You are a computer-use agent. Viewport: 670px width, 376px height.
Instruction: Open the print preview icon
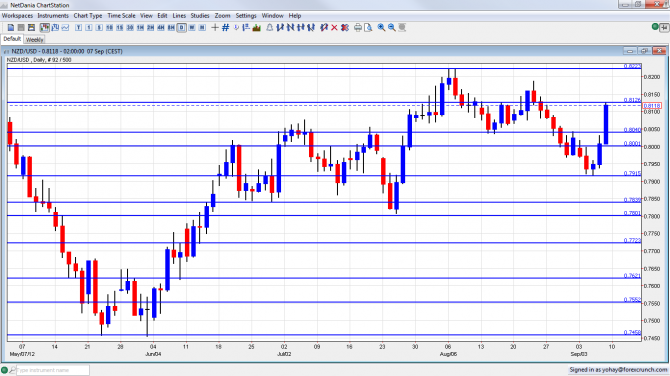(368, 27)
